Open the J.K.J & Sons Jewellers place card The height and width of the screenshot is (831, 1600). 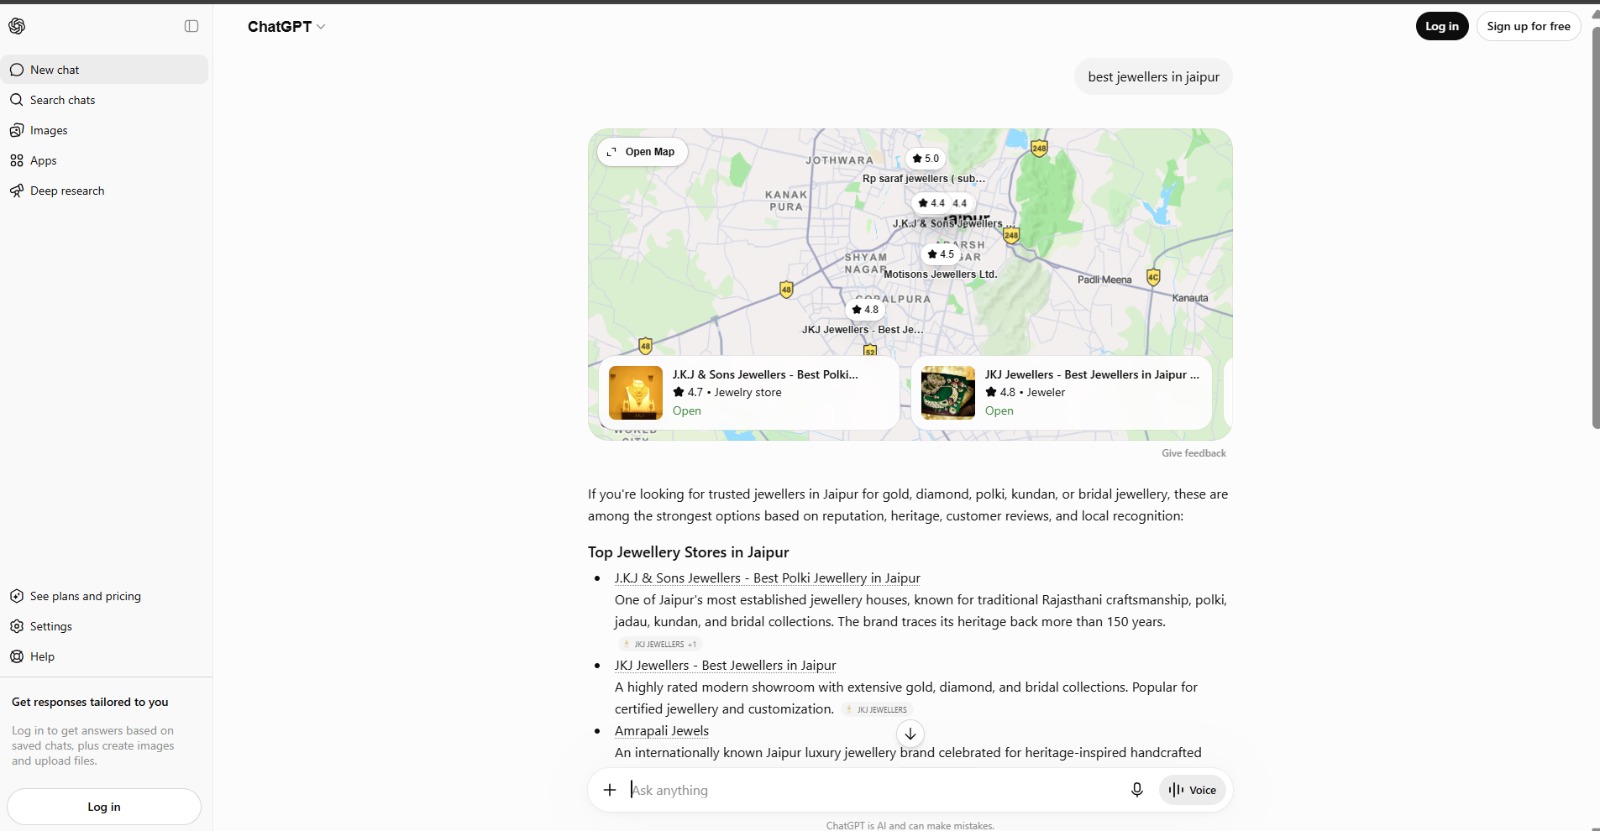coord(748,393)
